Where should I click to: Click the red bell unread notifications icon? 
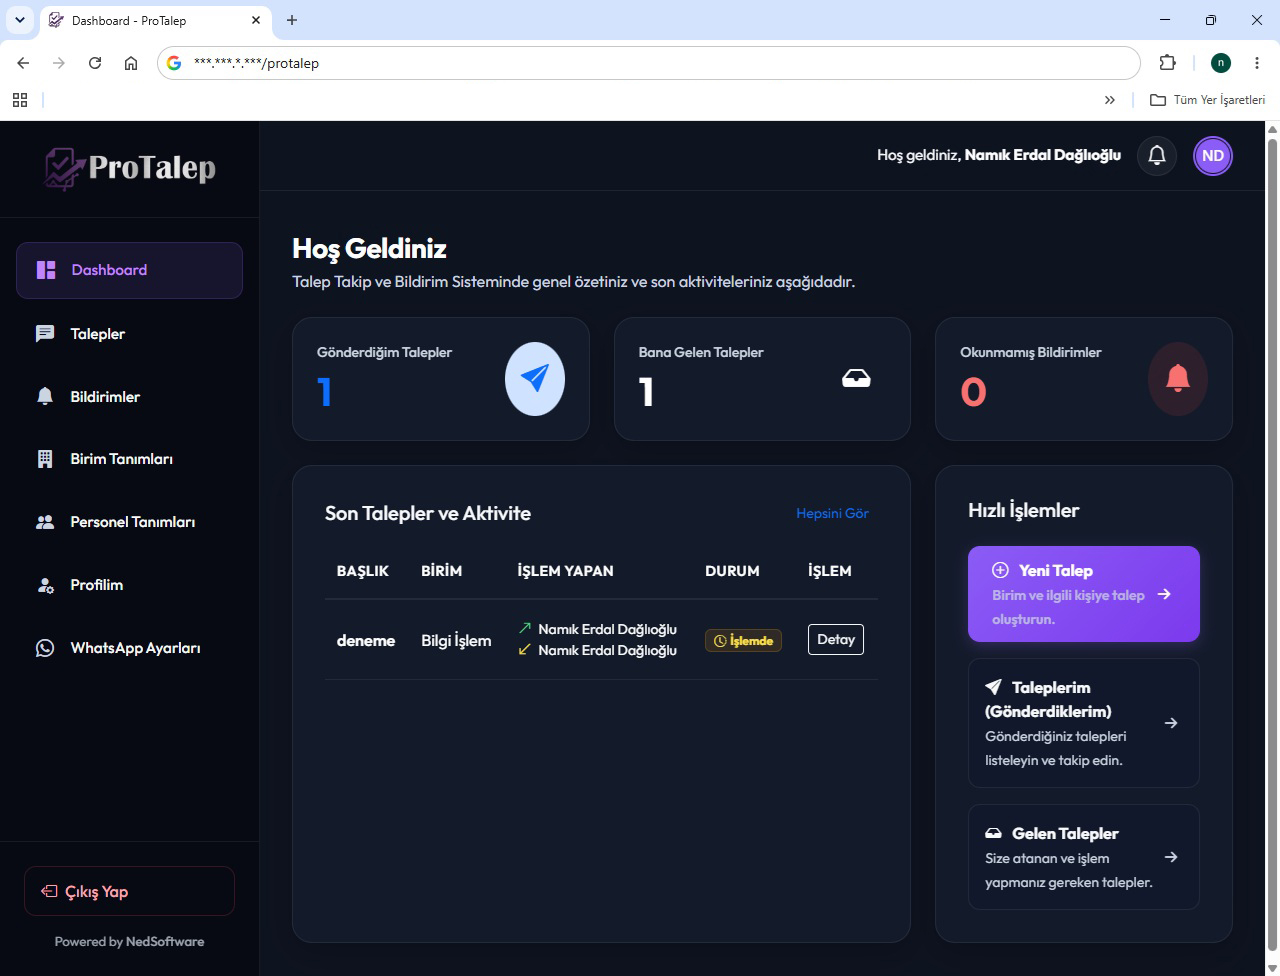(x=1178, y=378)
